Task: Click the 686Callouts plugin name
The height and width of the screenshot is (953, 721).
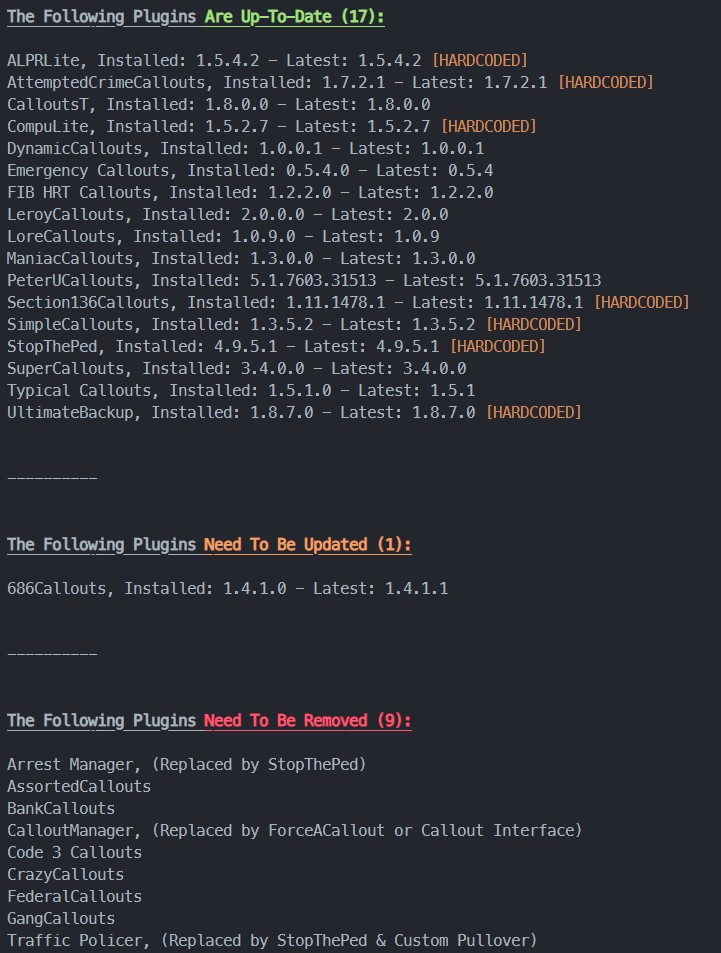Action: [x=56, y=589]
